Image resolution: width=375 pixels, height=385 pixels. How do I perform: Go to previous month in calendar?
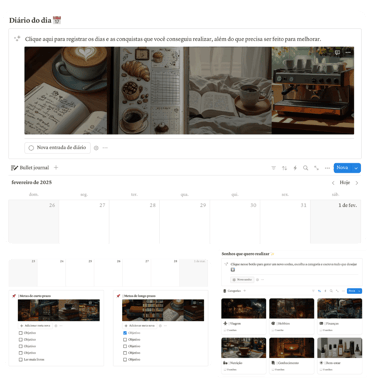pyautogui.click(x=333, y=183)
